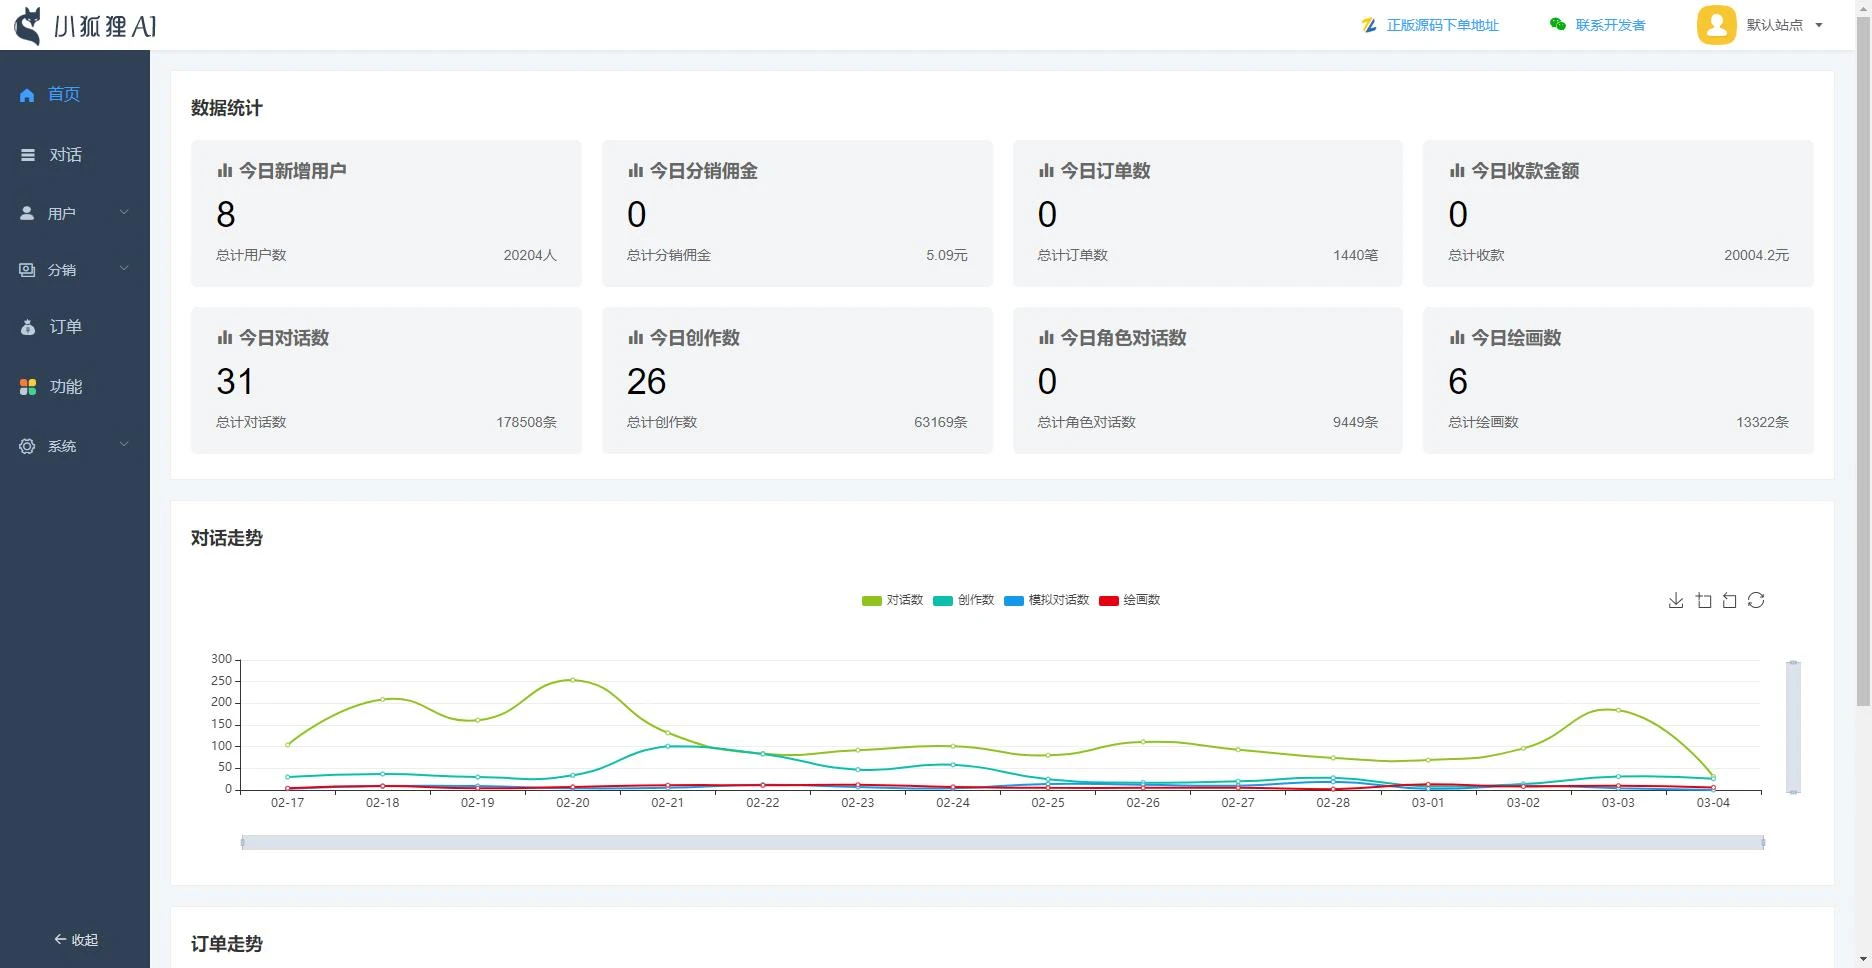Click the horizontal data zoom slider bar
1872x968 pixels.
click(1002, 843)
